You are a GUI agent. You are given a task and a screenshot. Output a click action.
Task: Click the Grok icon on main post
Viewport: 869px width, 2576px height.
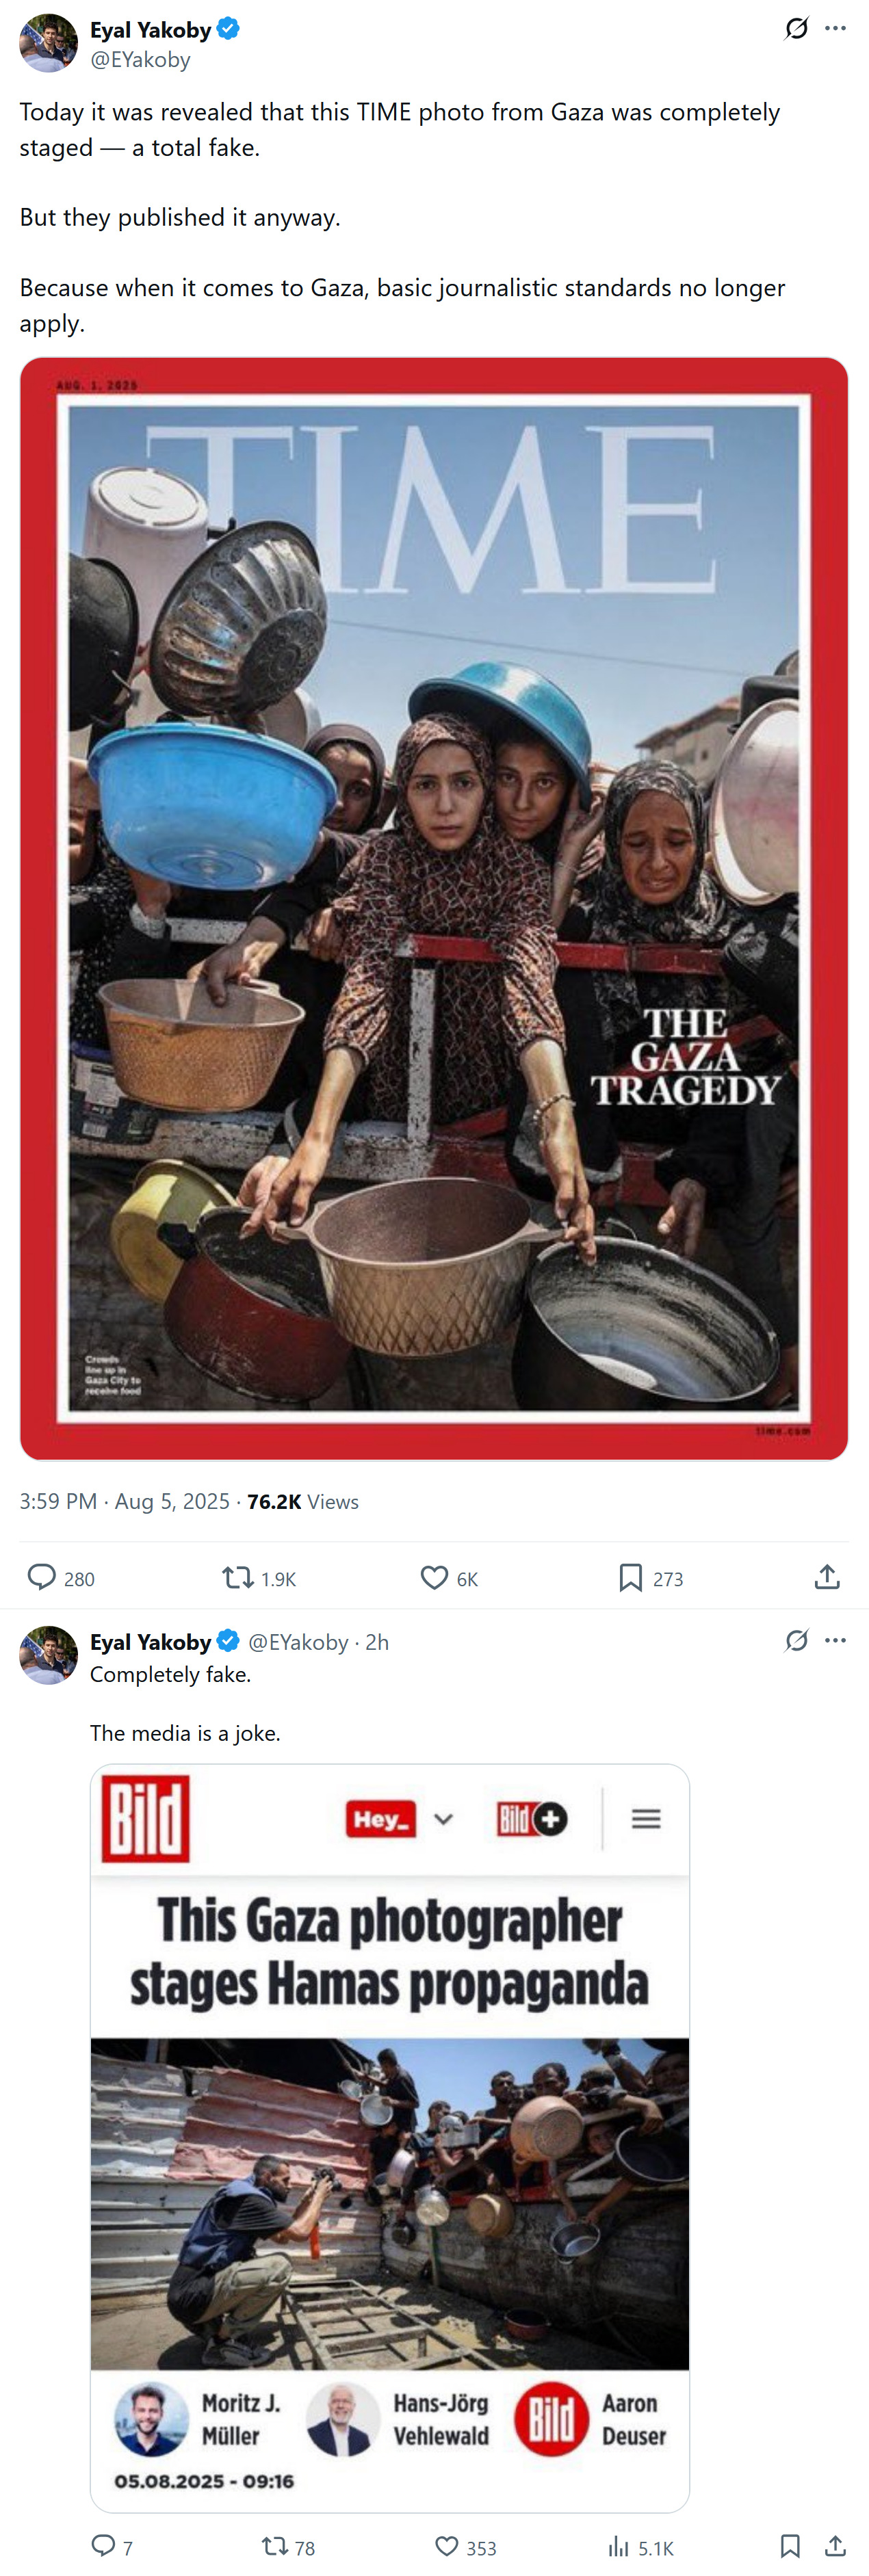[796, 28]
